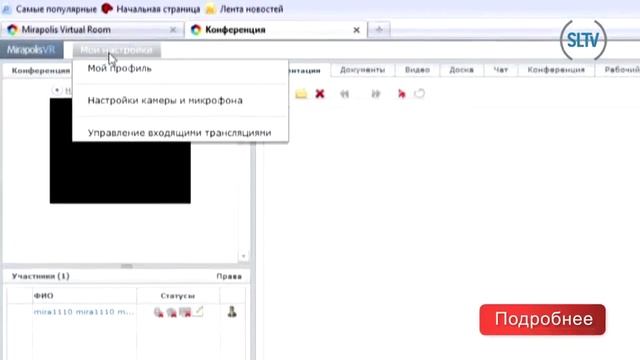Click the pencil status icon for mira1110
Viewport: 640px width, 360px height.
pos(198,312)
